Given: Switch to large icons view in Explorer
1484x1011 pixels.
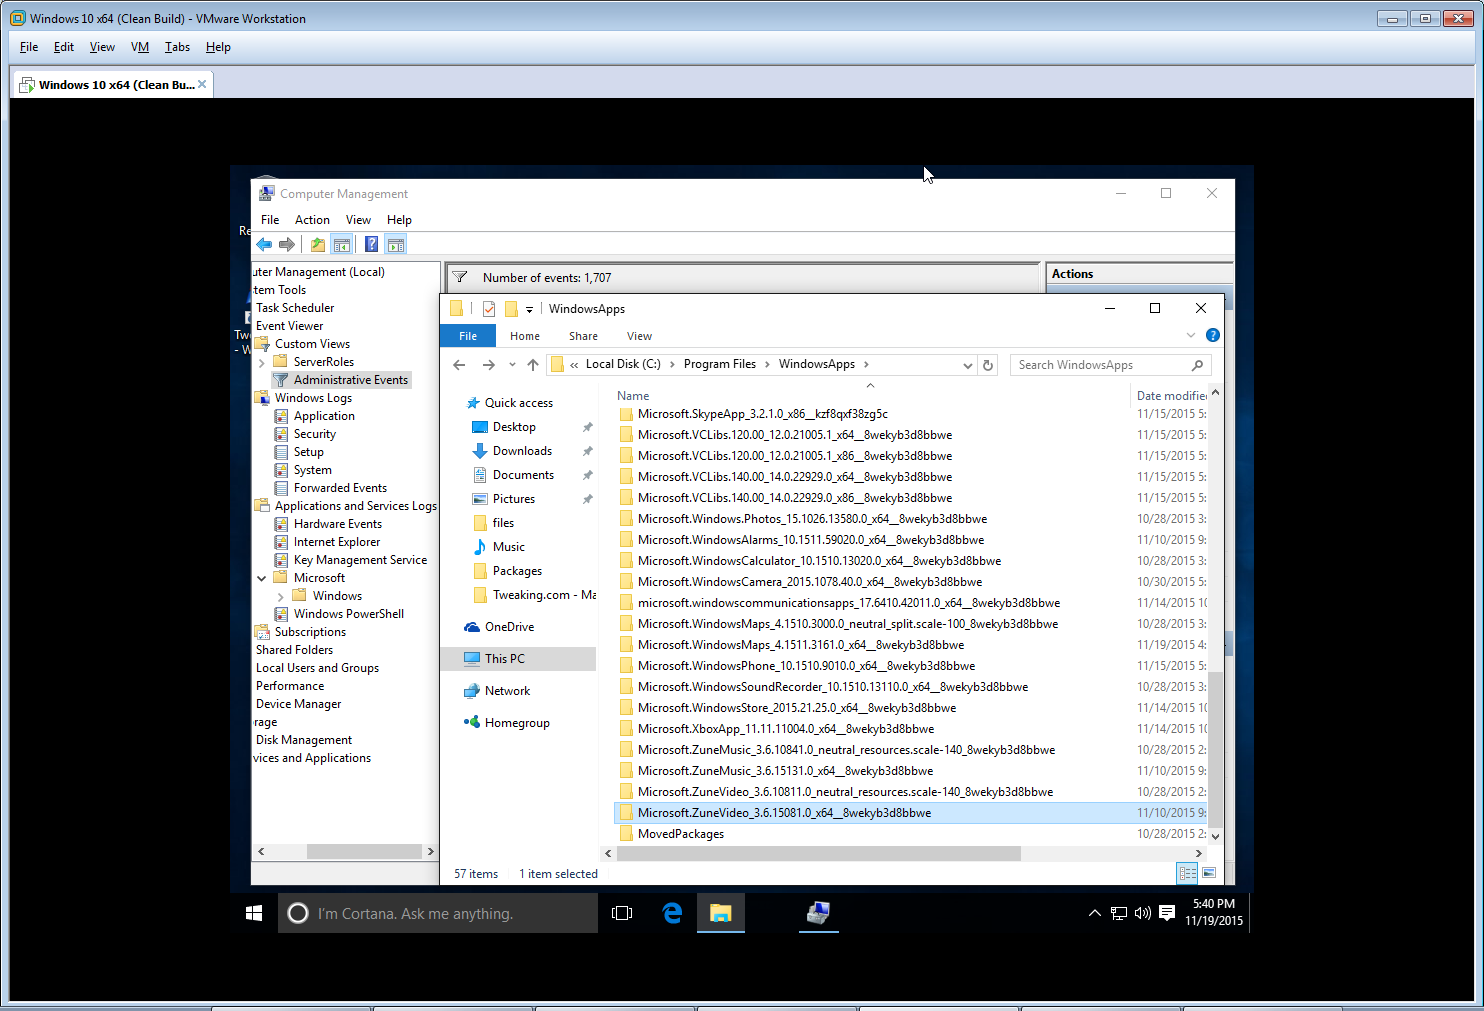Looking at the screenshot, I should (1209, 873).
